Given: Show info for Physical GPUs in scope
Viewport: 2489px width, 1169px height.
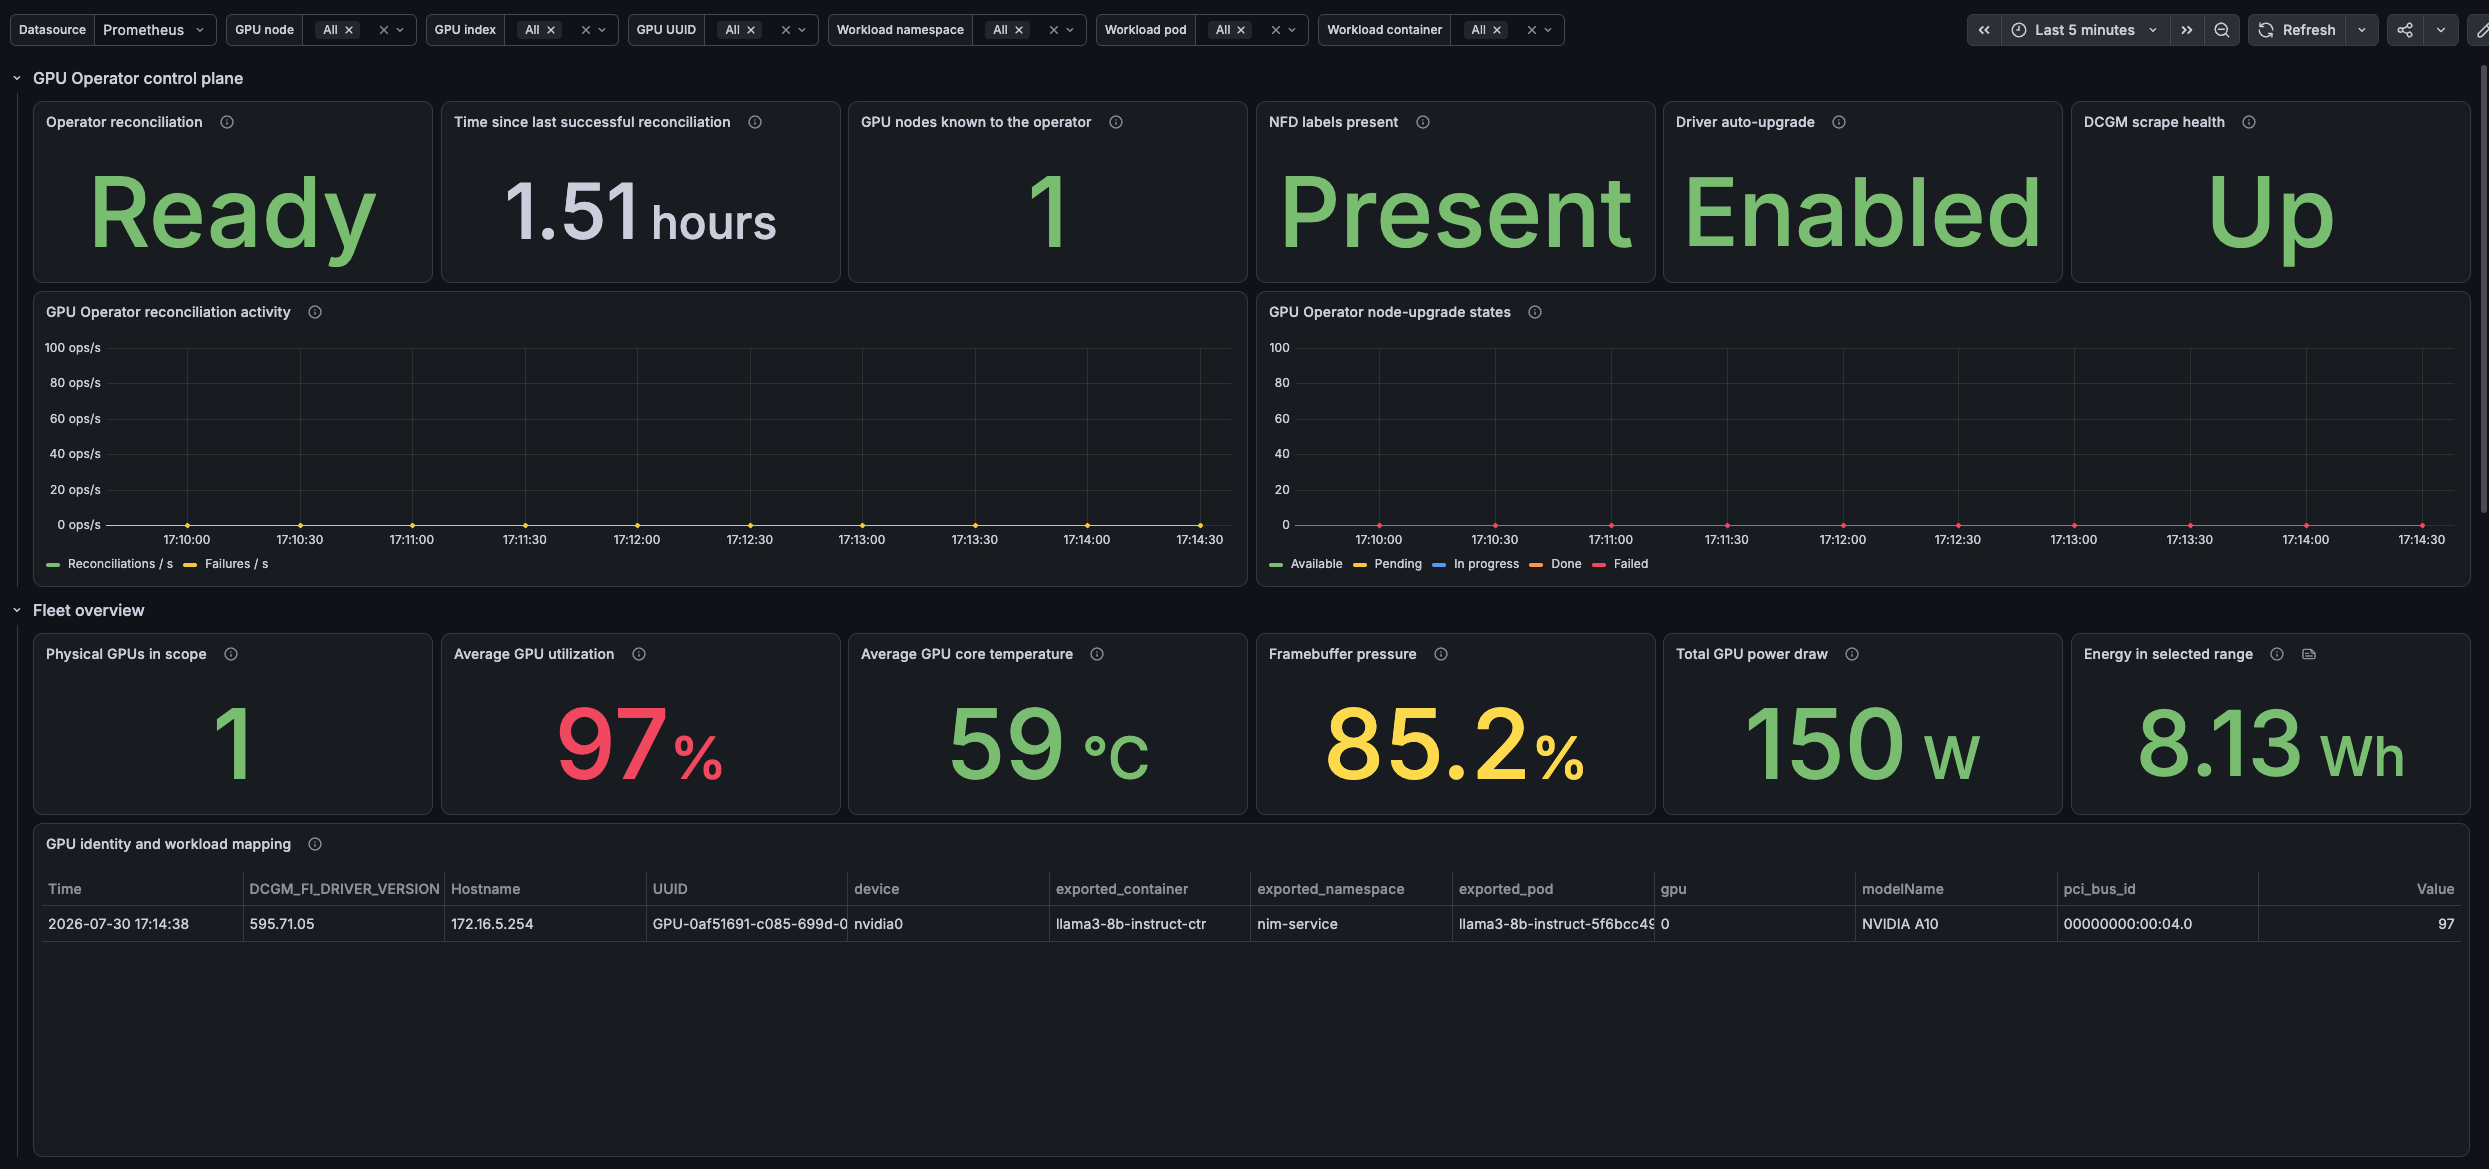Looking at the screenshot, I should click(231, 654).
